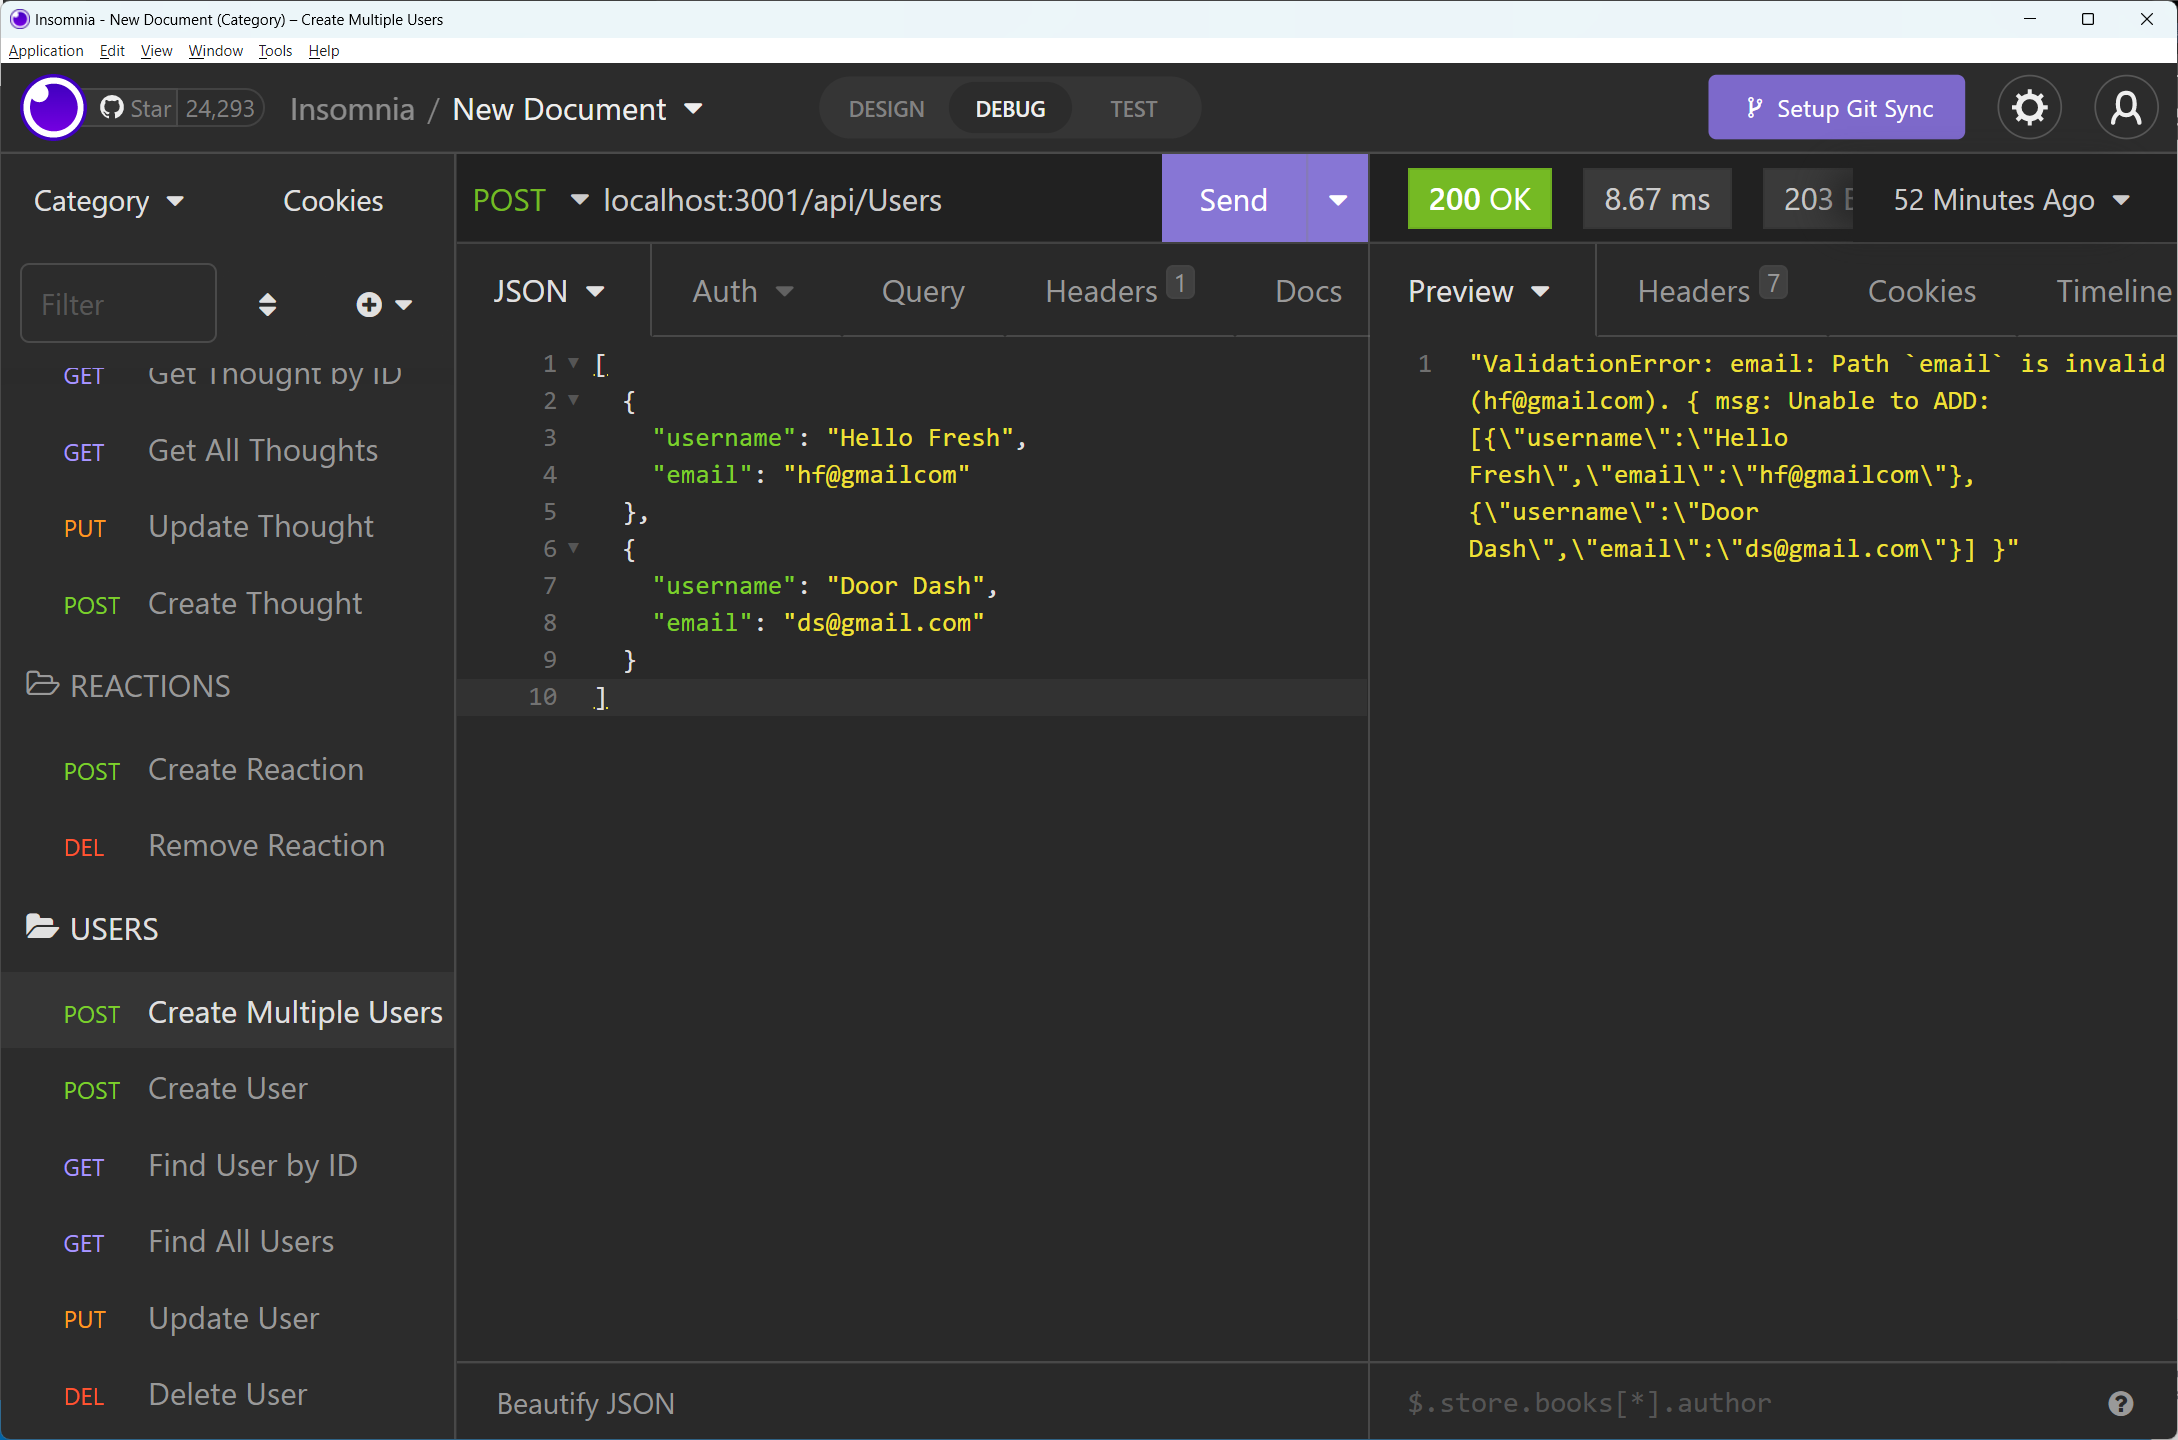2178x1440 pixels.
Task: Open the help question mark icon
Action: 2120,1403
